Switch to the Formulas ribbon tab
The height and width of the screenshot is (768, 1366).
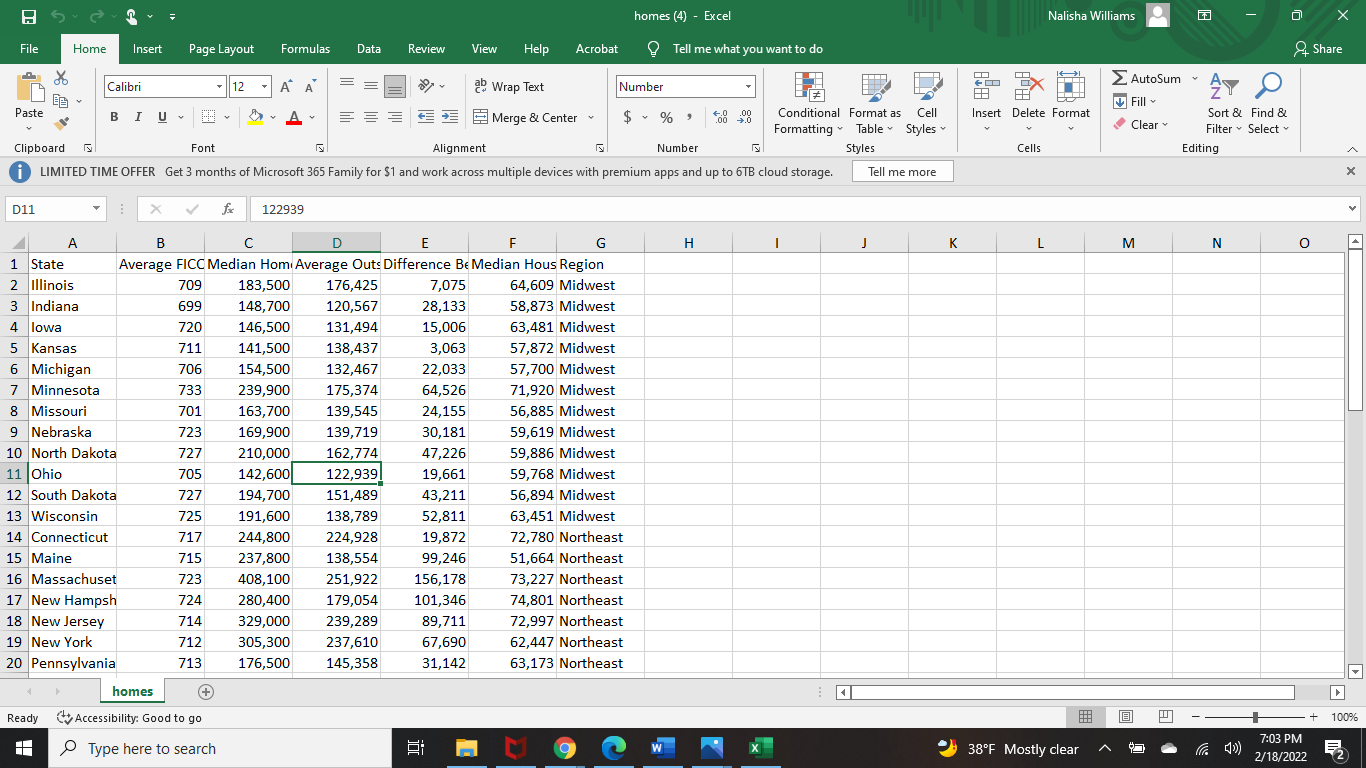(305, 48)
